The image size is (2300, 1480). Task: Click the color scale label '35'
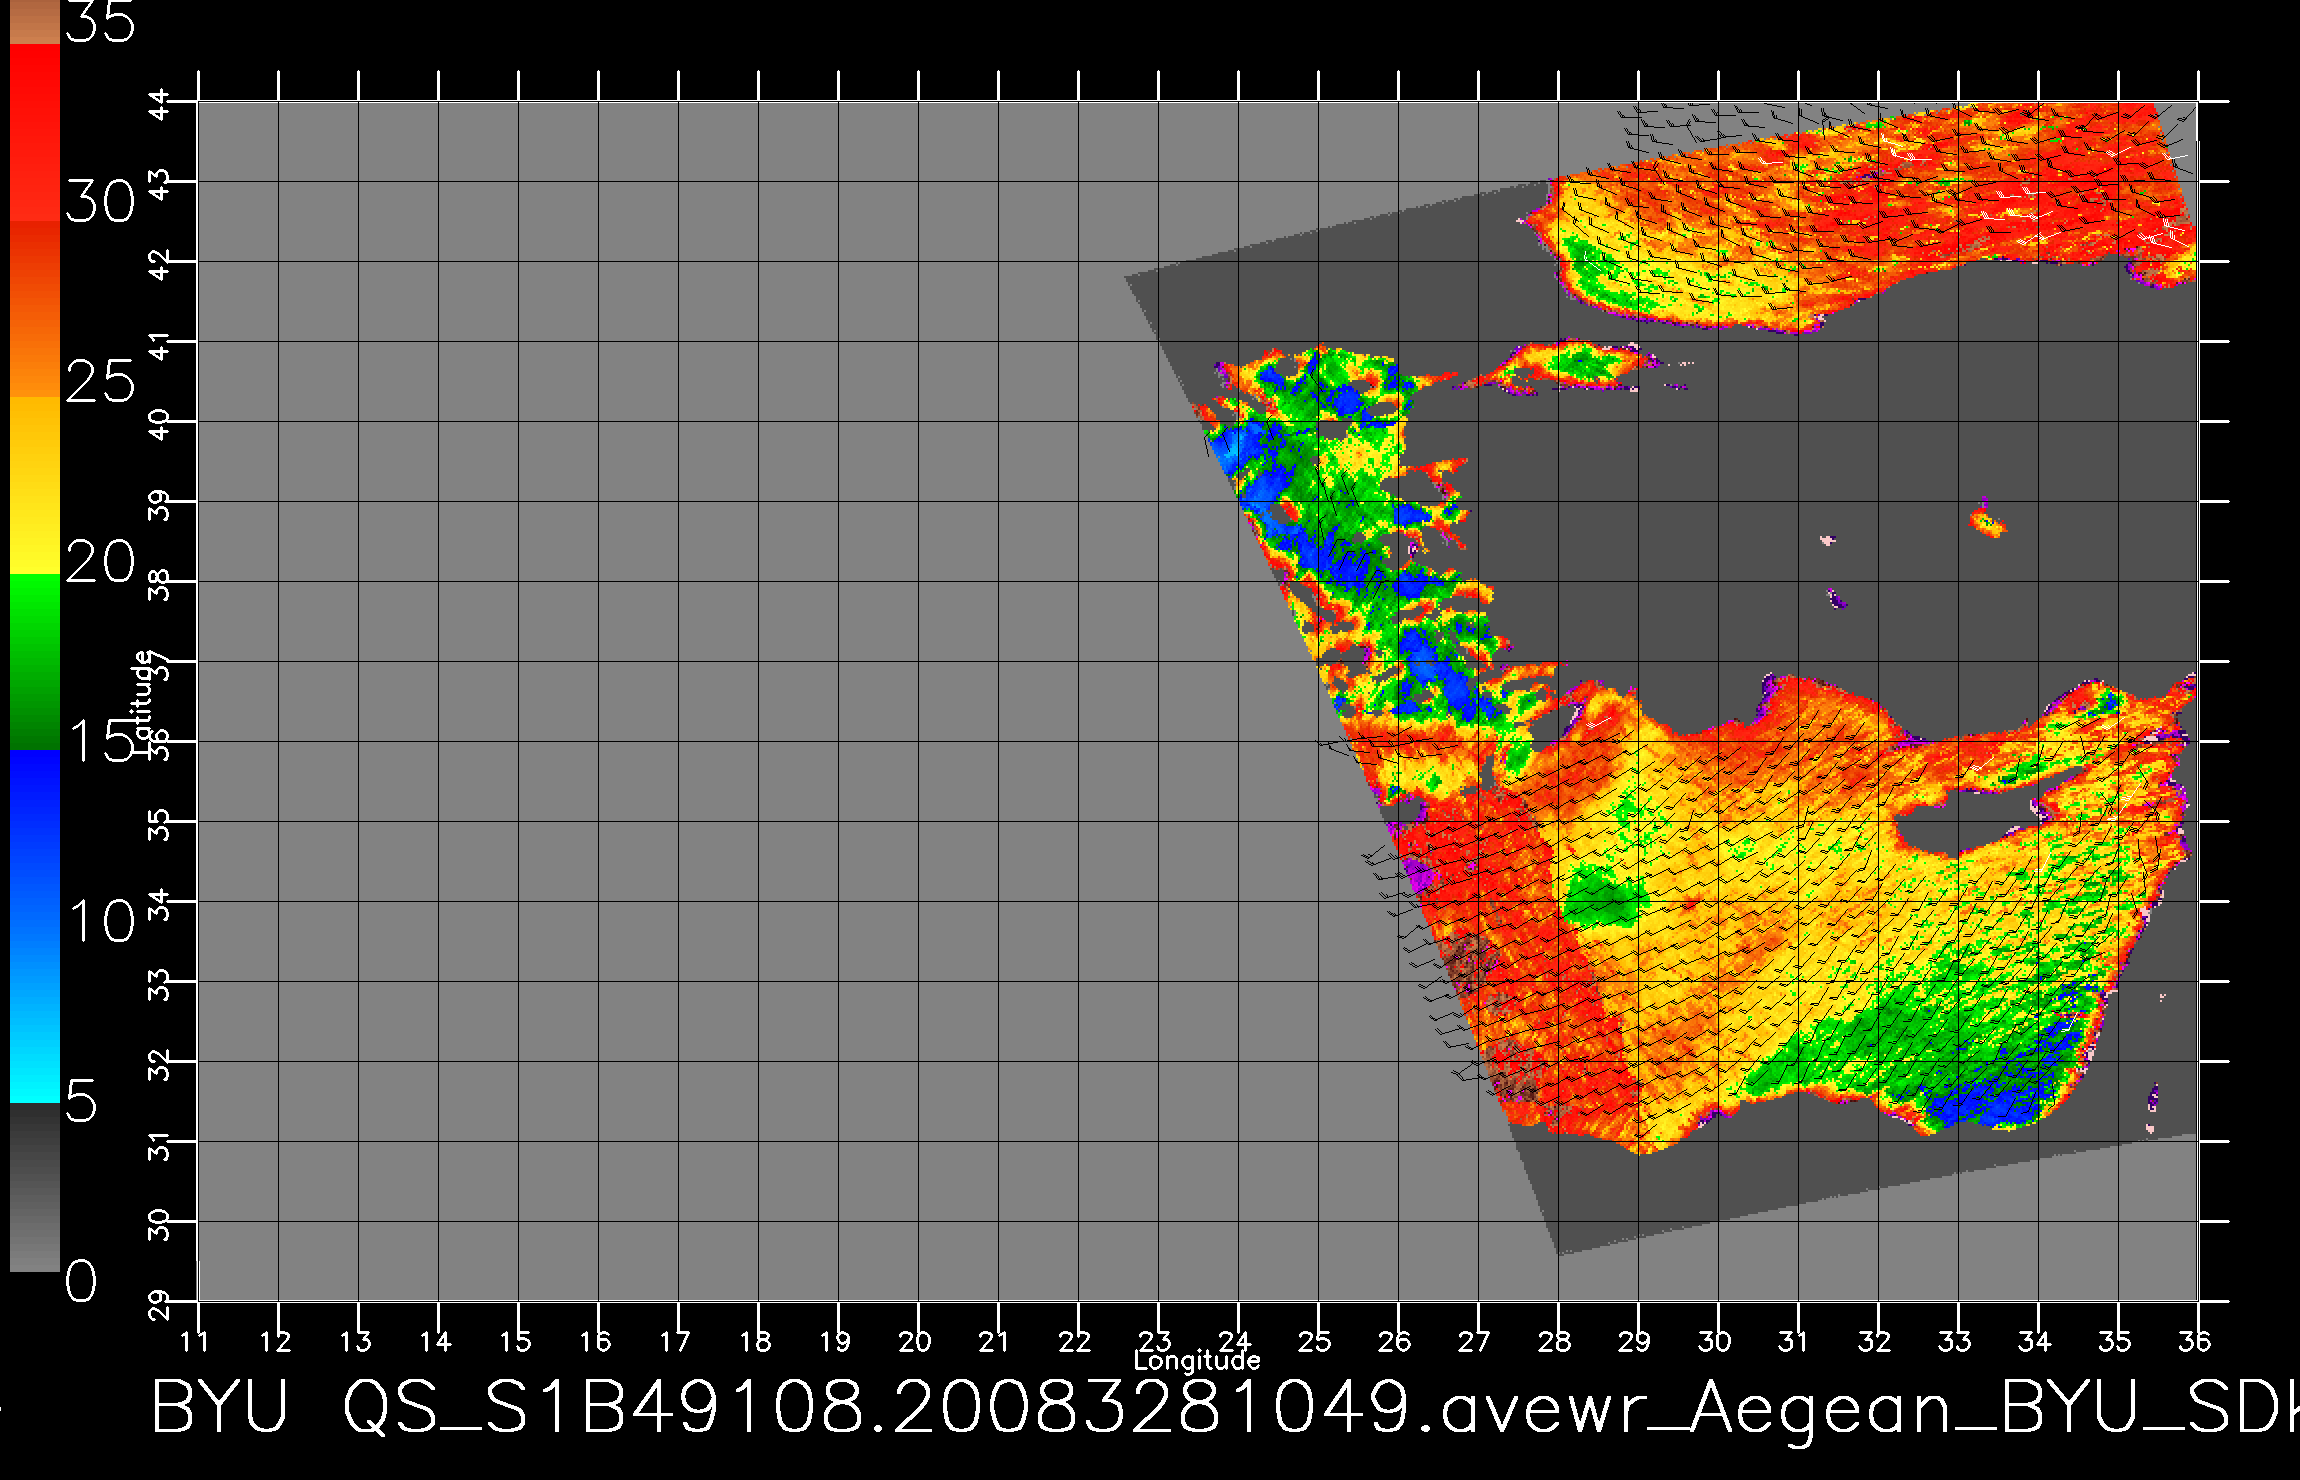click(x=100, y=22)
